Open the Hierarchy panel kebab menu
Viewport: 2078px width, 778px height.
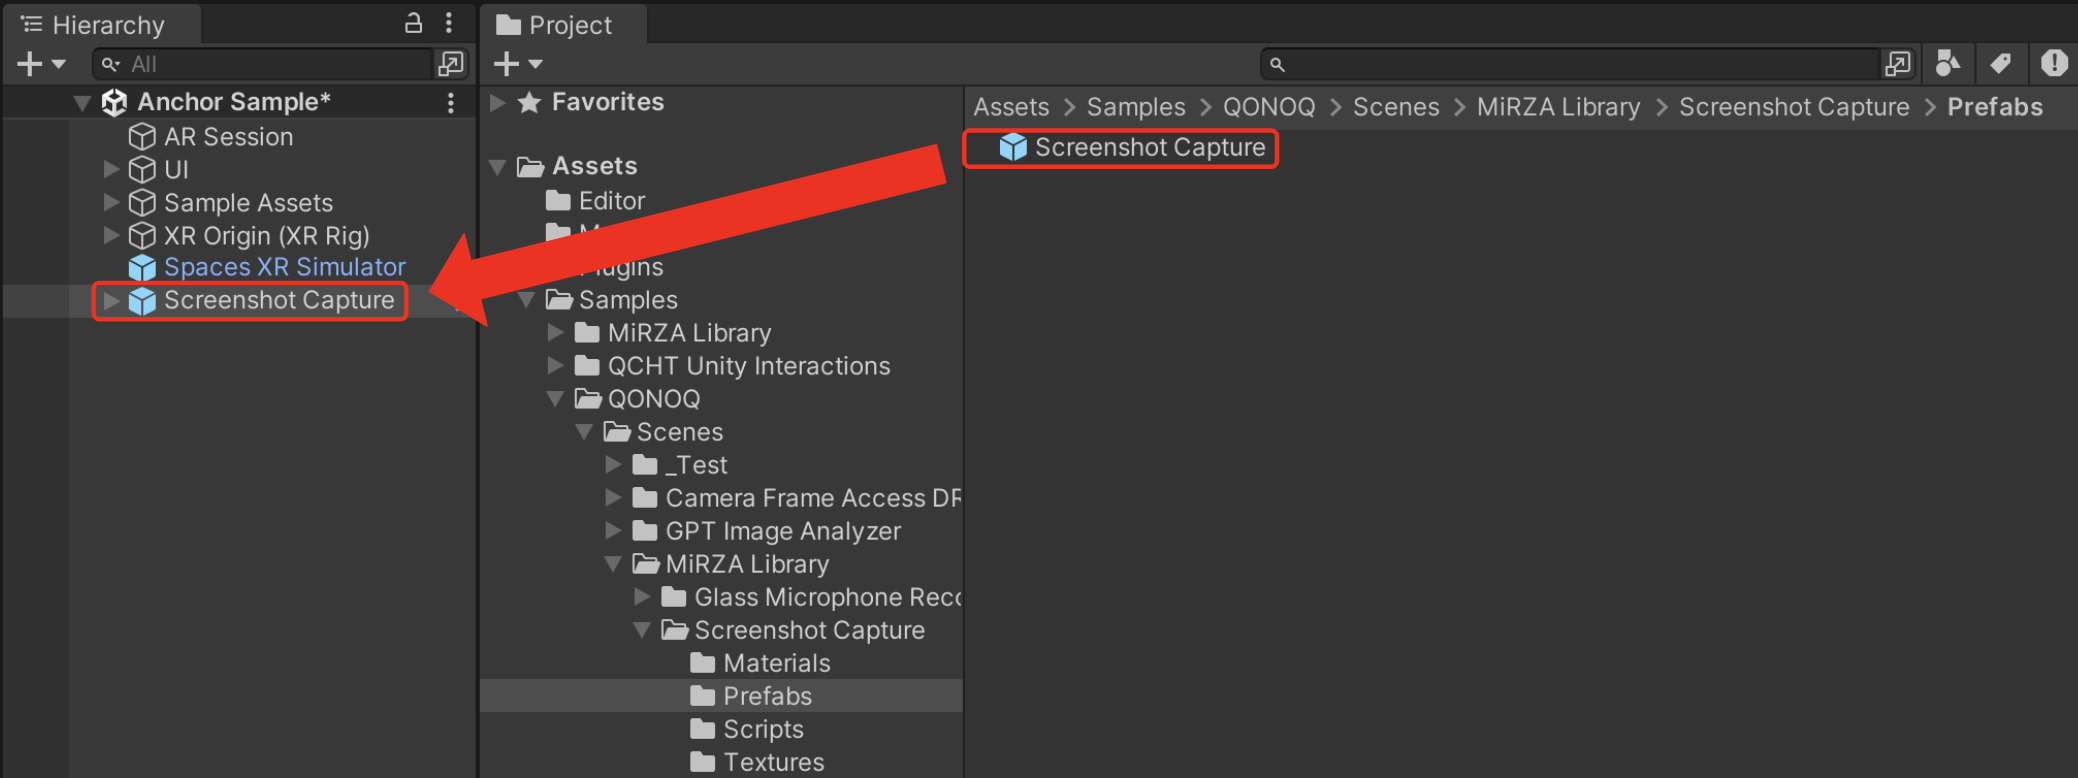pos(449,23)
